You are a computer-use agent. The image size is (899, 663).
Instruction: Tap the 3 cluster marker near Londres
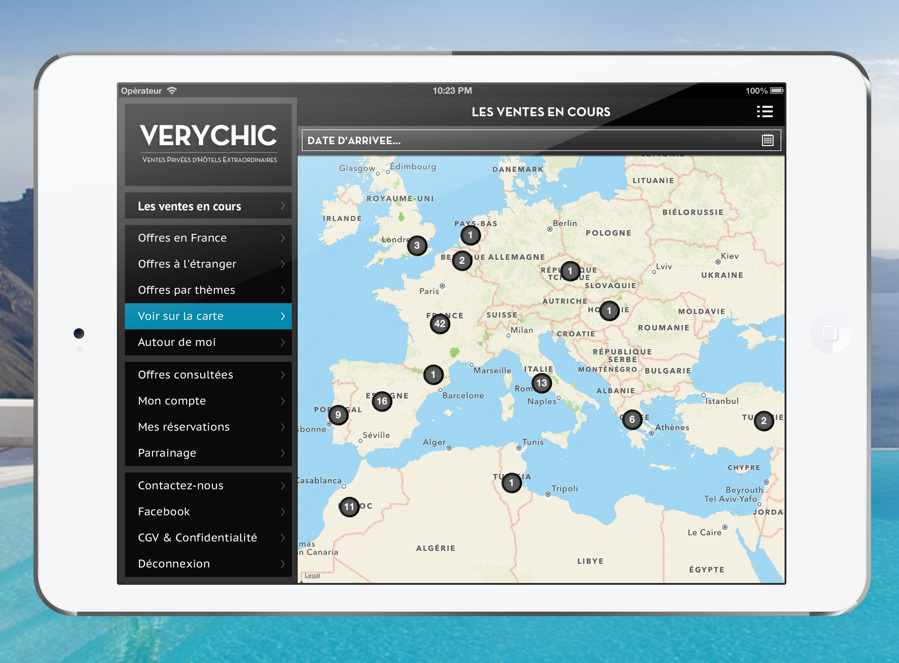pyautogui.click(x=417, y=245)
